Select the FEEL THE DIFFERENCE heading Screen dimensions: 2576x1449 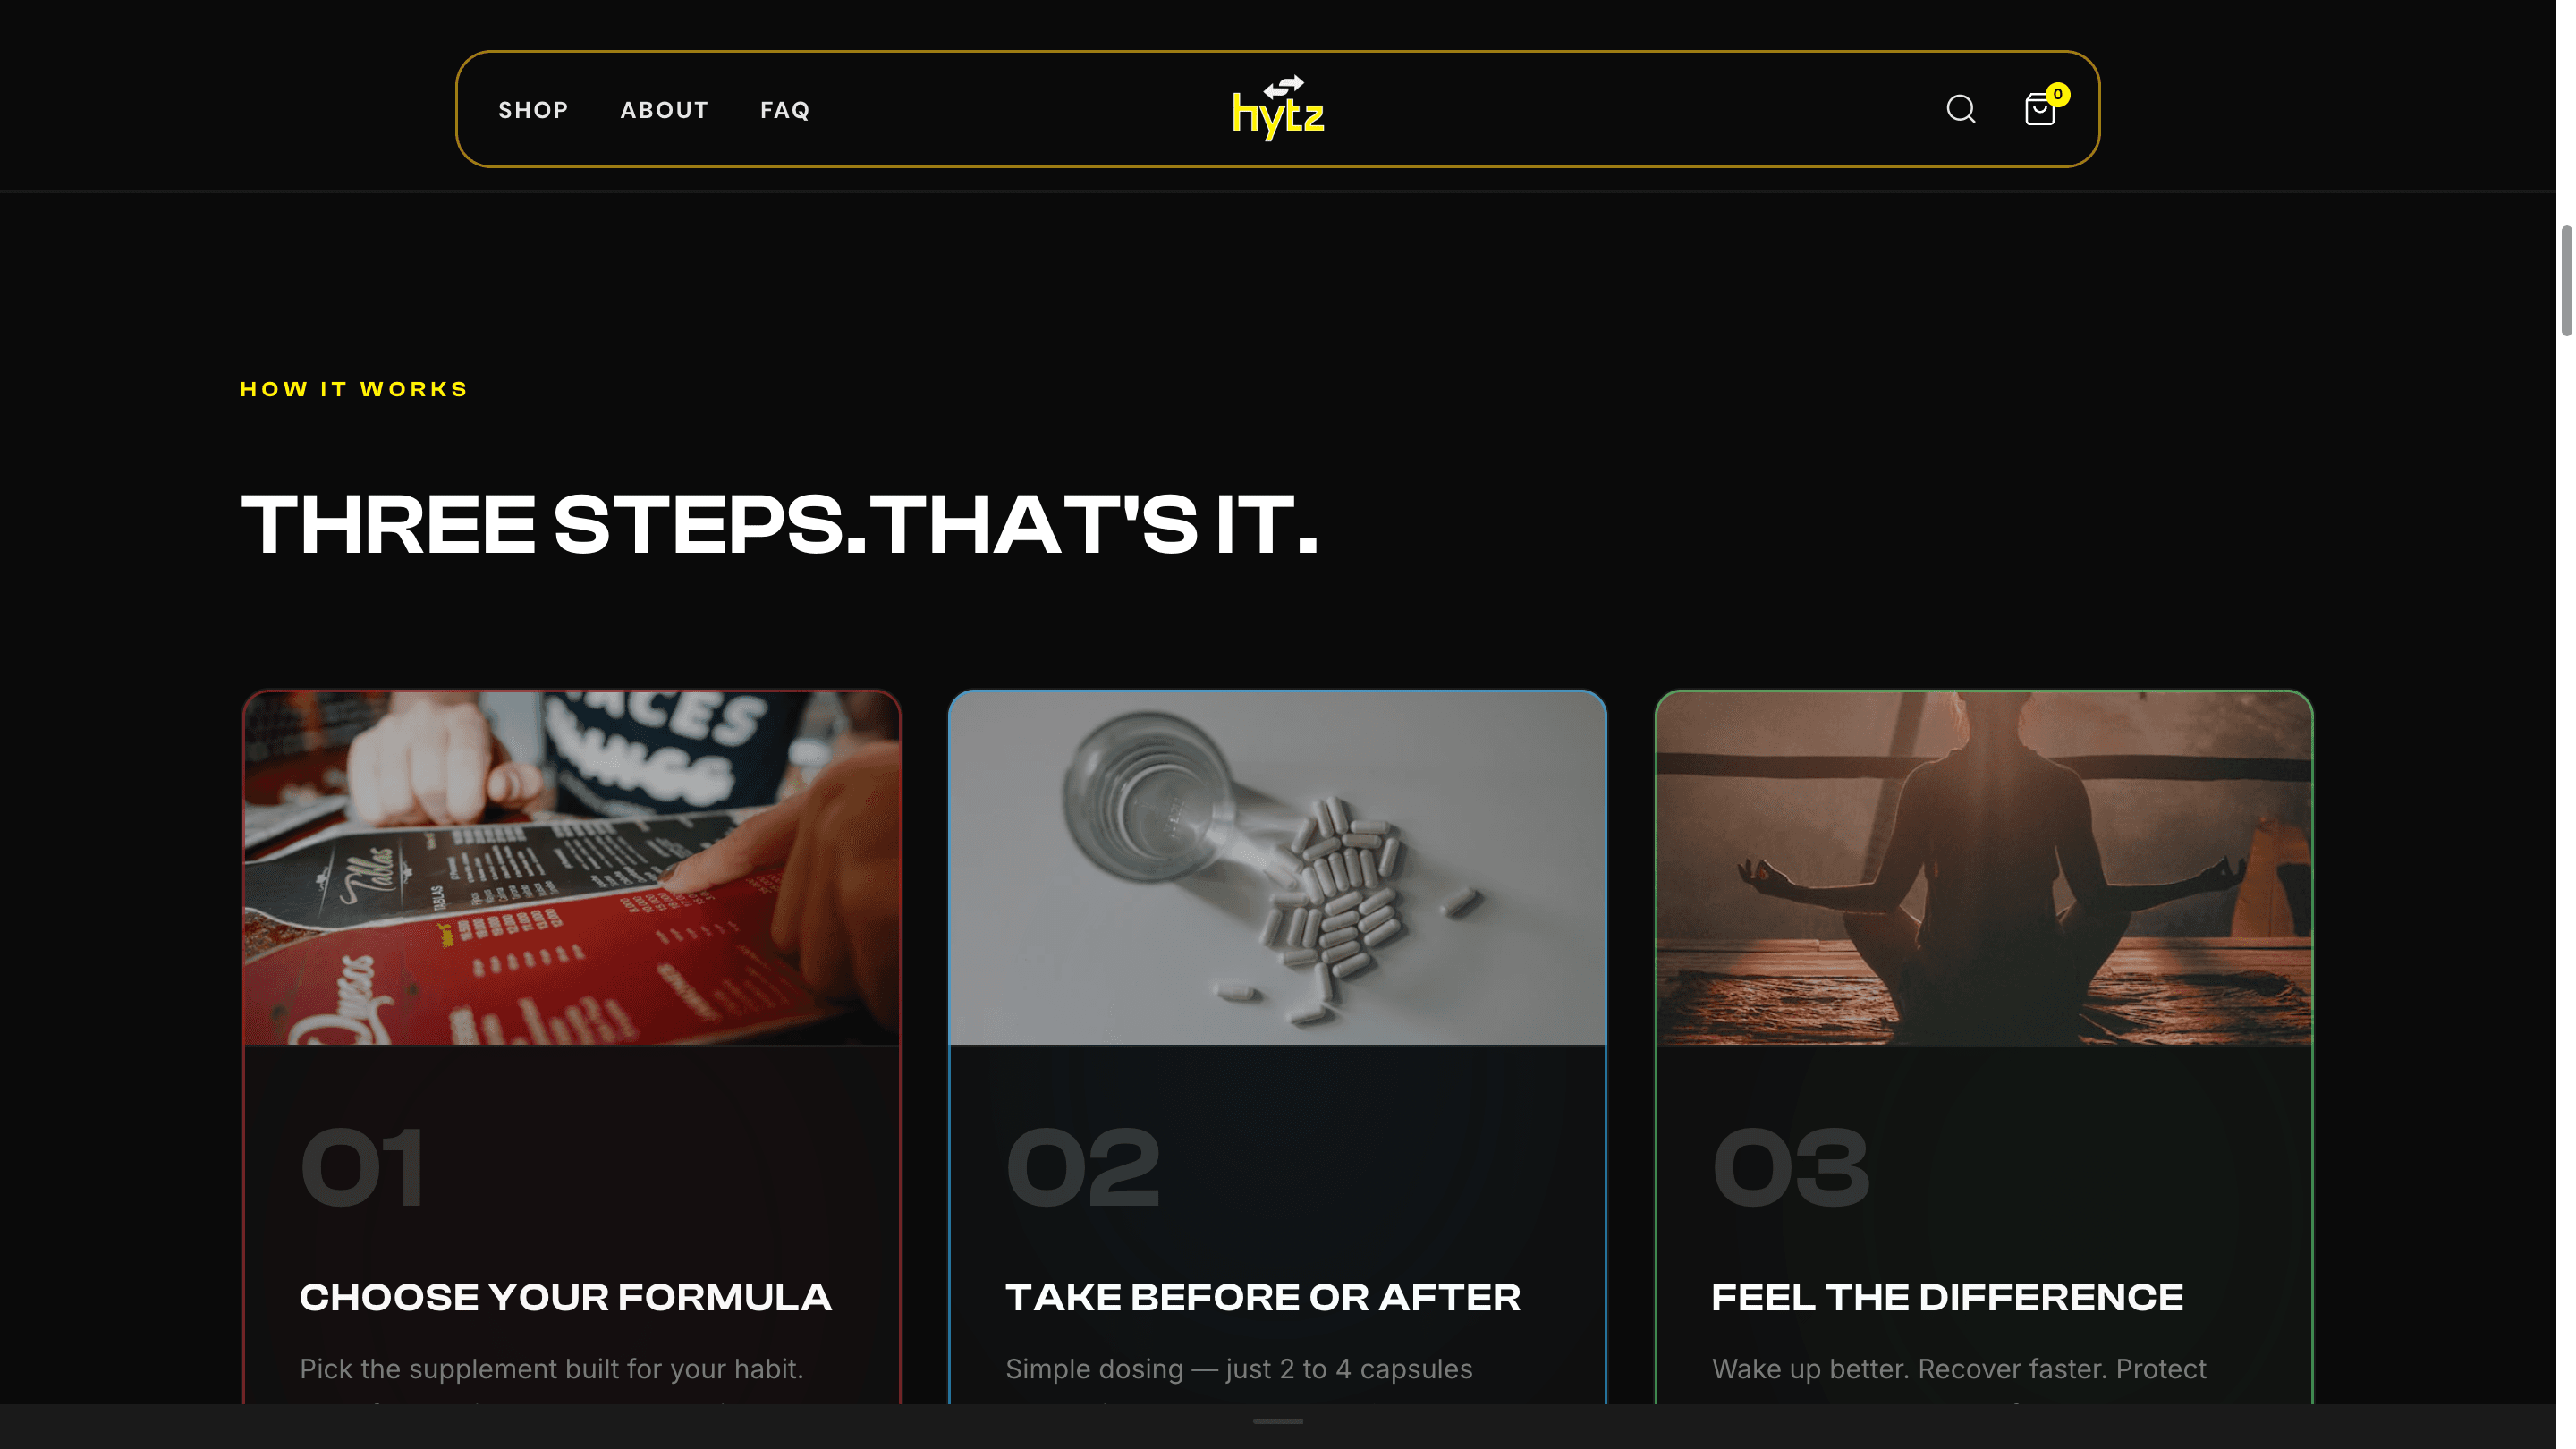[1947, 1297]
